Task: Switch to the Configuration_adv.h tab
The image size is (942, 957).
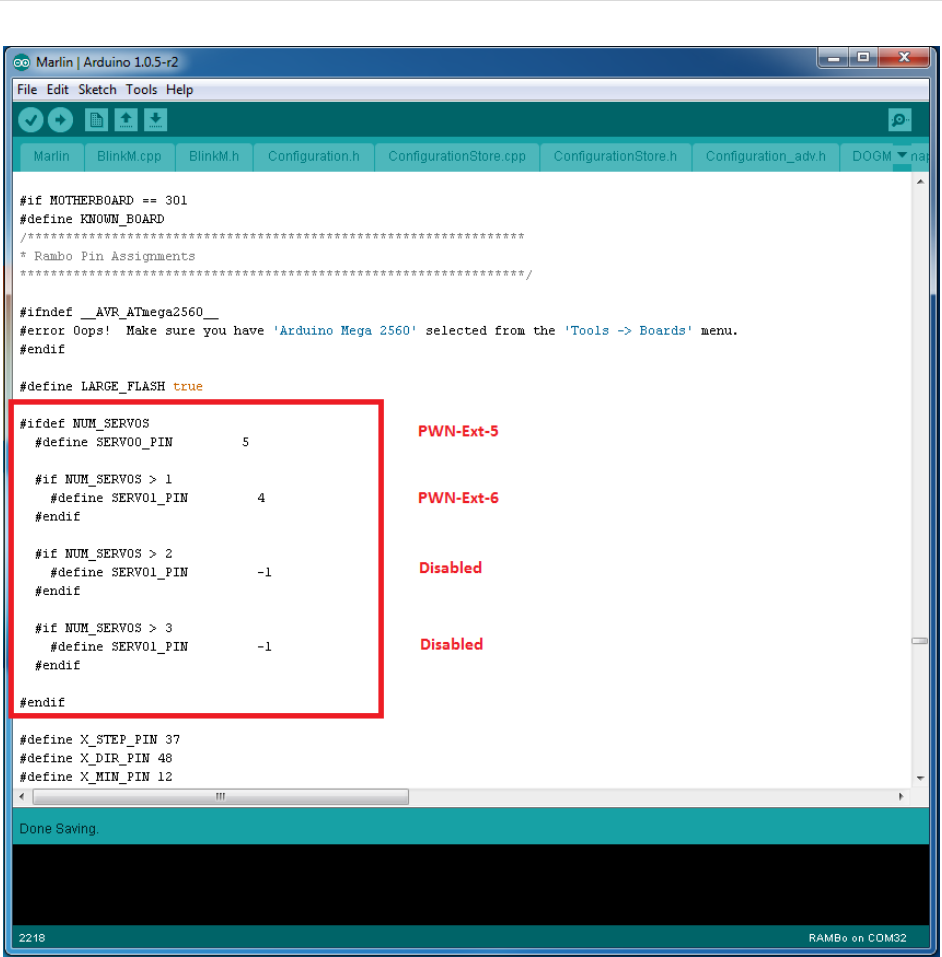Action: coord(766,157)
